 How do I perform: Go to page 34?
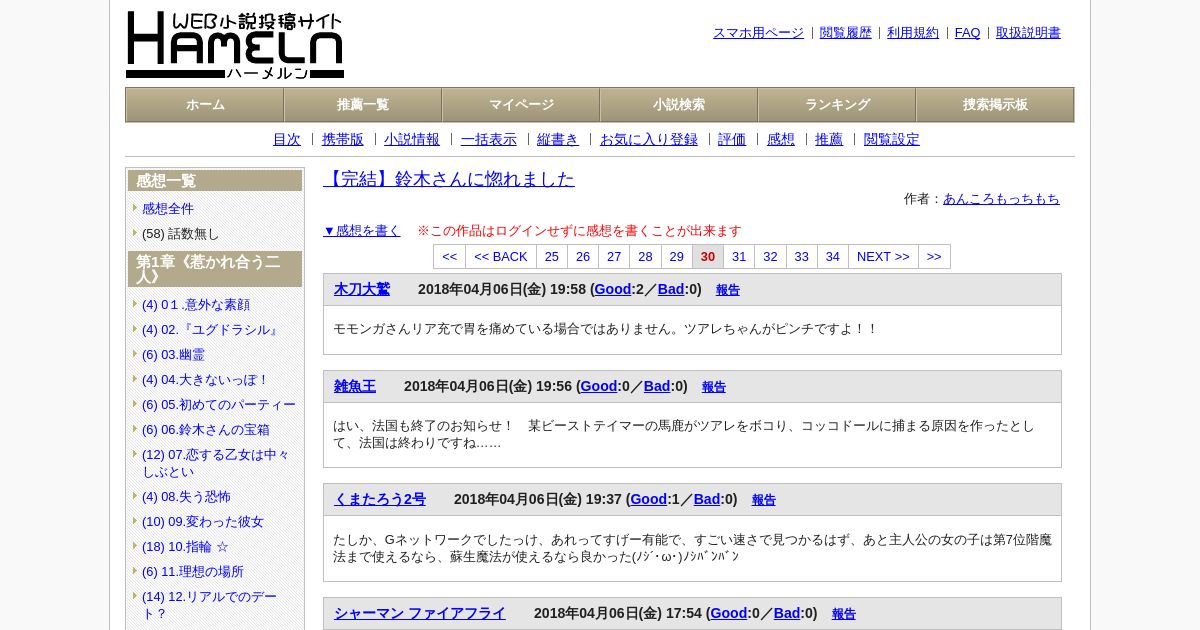(833, 257)
